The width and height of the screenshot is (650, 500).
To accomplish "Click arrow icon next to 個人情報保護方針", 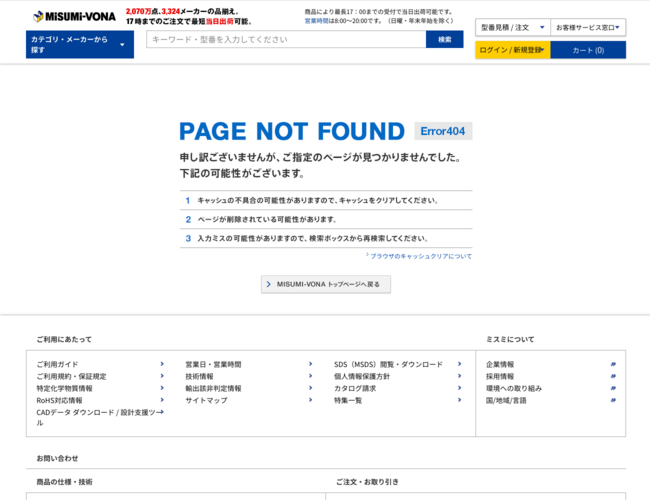I will click(x=459, y=376).
